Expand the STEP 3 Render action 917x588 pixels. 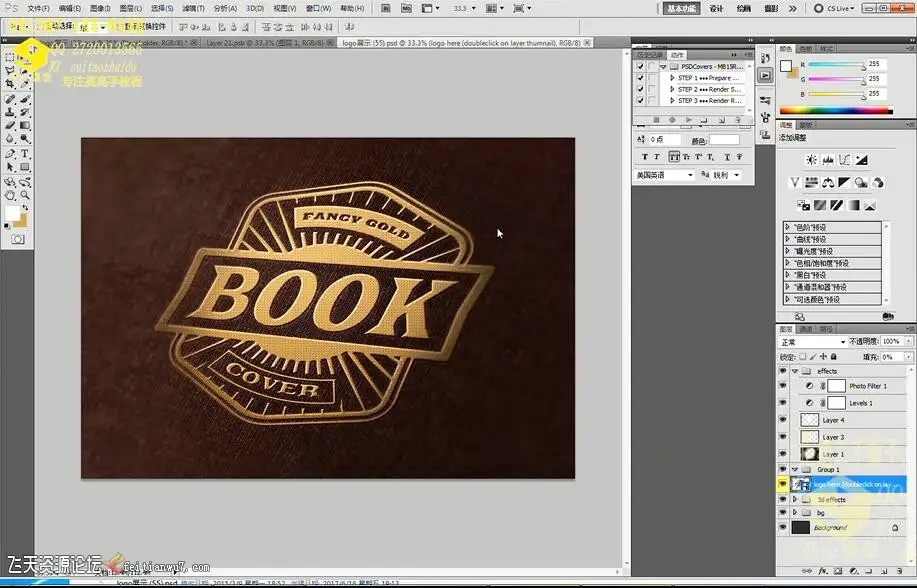[x=672, y=101]
